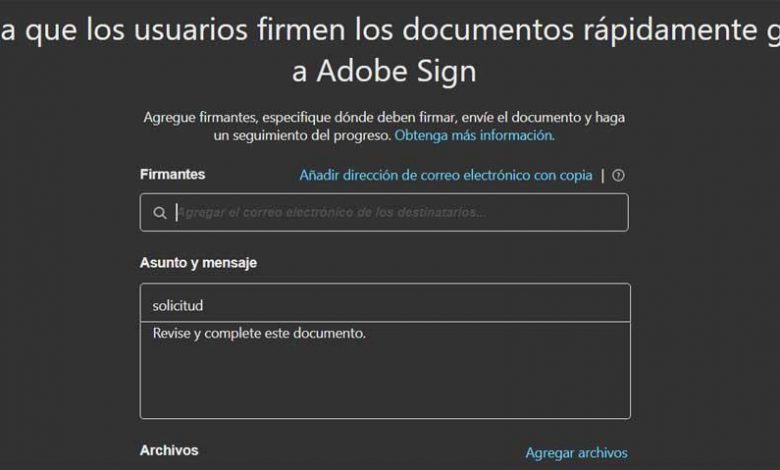Click the 'usuarios firmen los documentos' heading text
Viewport: 780px width, 470px height.
tap(354, 29)
